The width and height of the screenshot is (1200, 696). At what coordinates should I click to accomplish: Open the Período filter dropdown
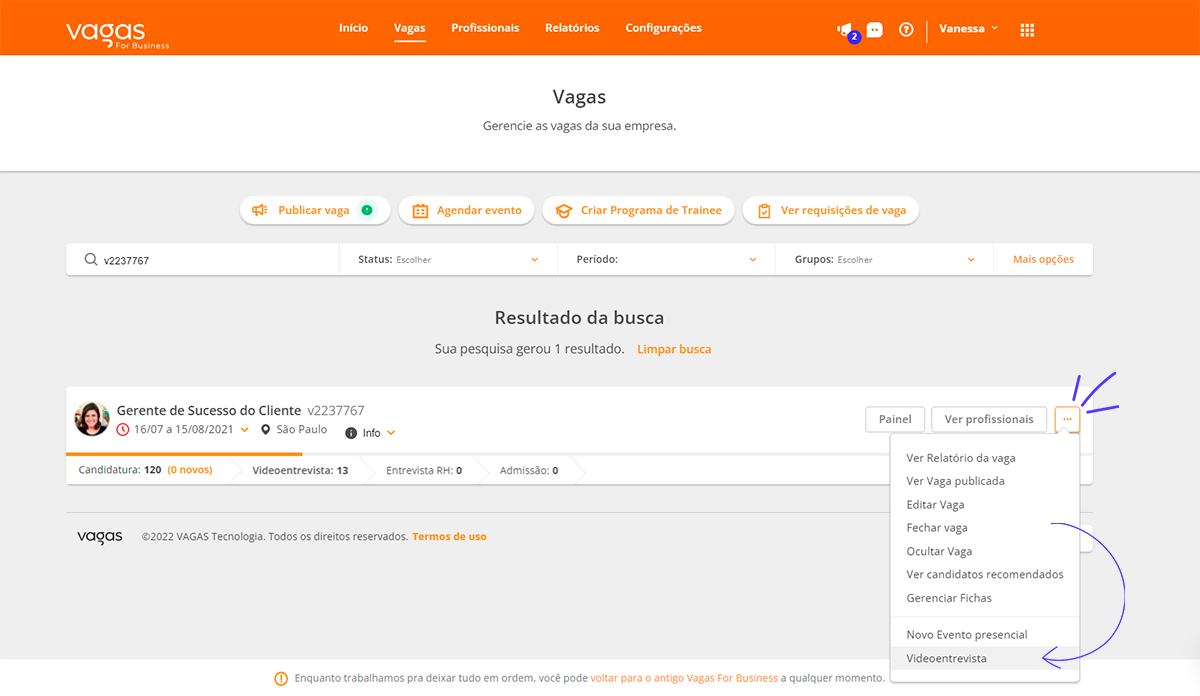tap(667, 259)
